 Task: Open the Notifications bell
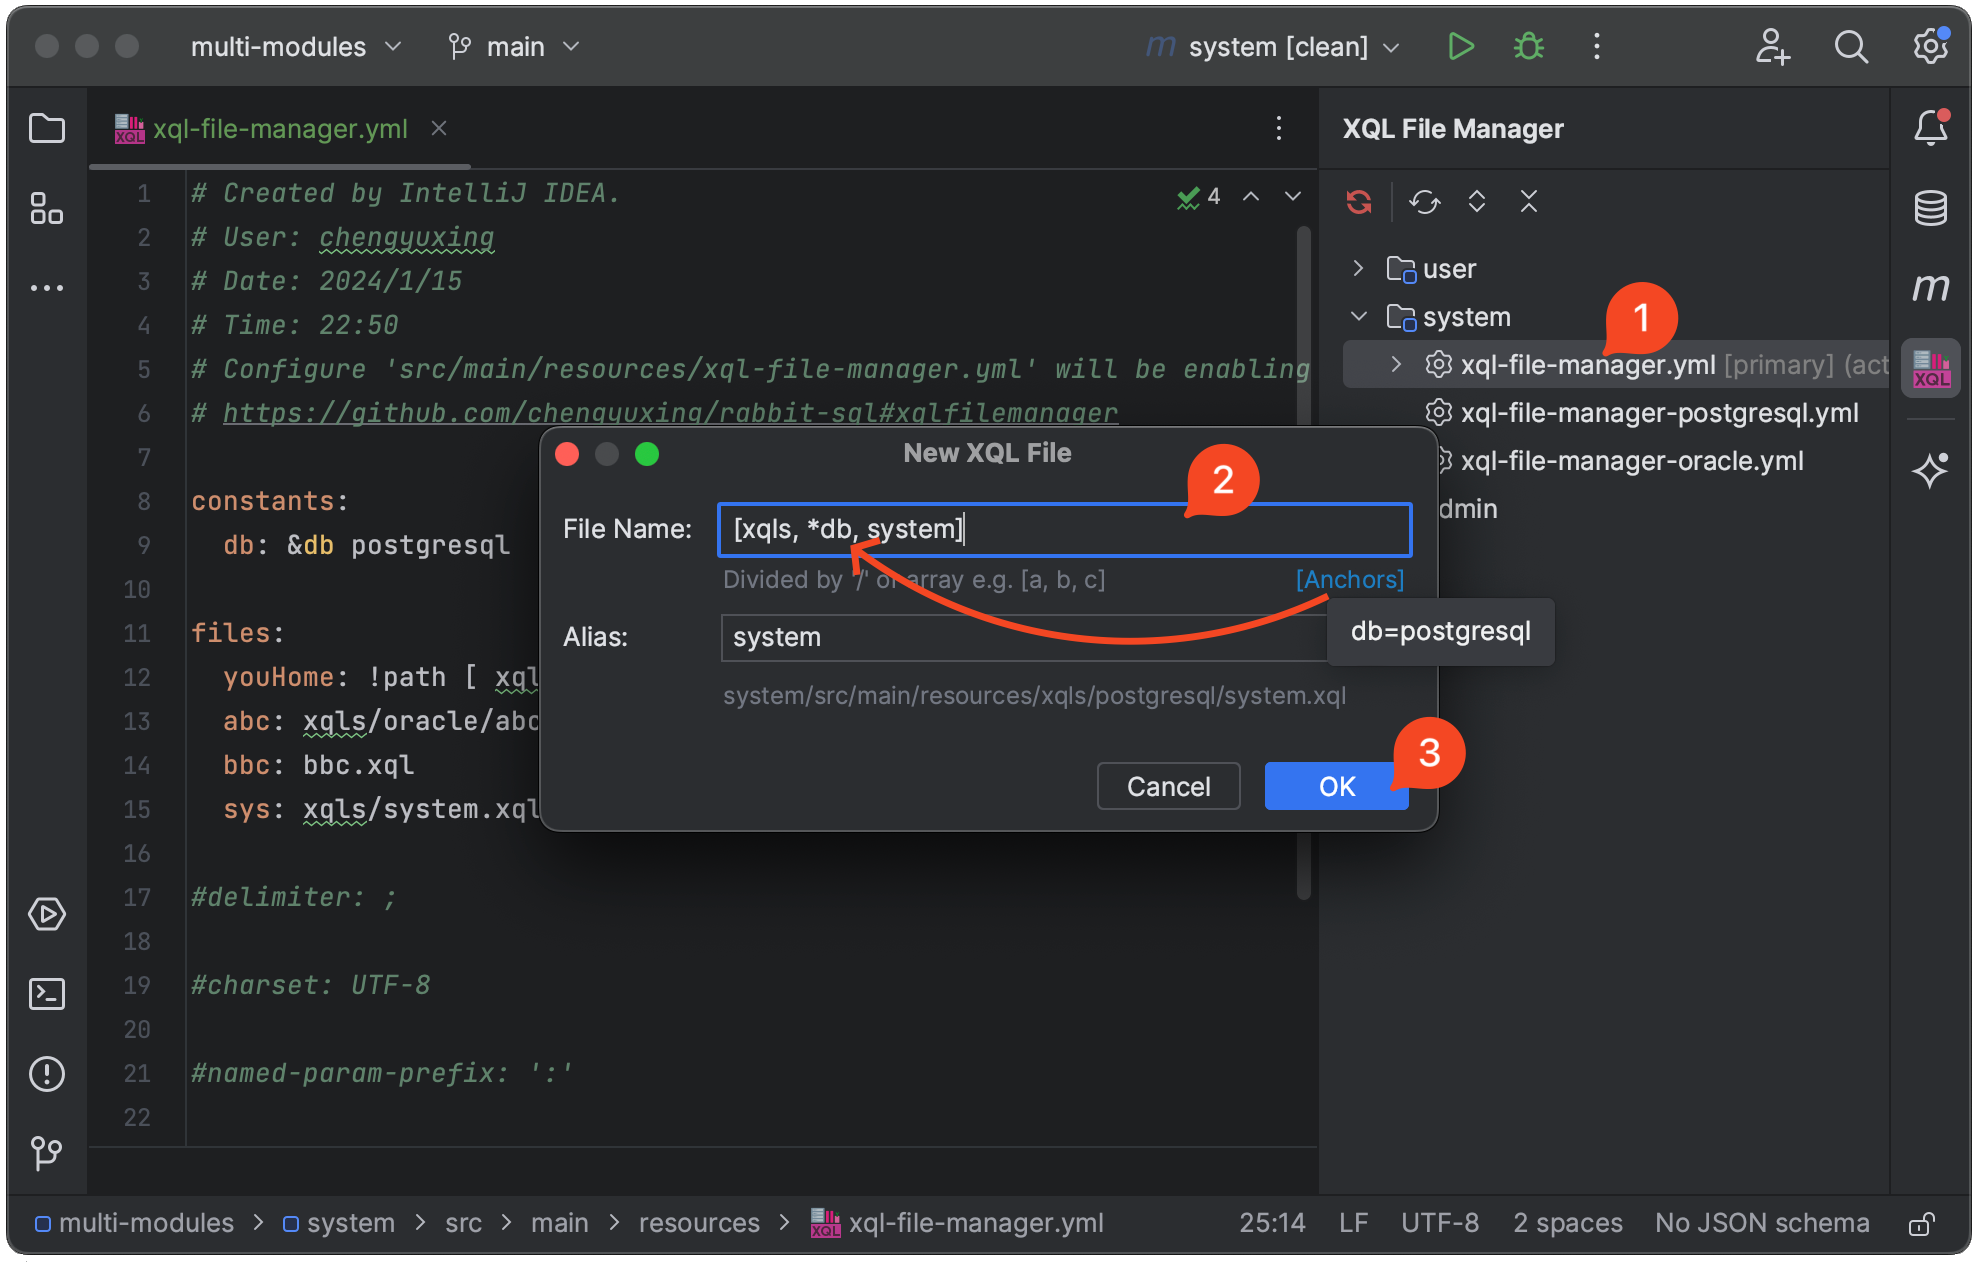tap(1931, 129)
